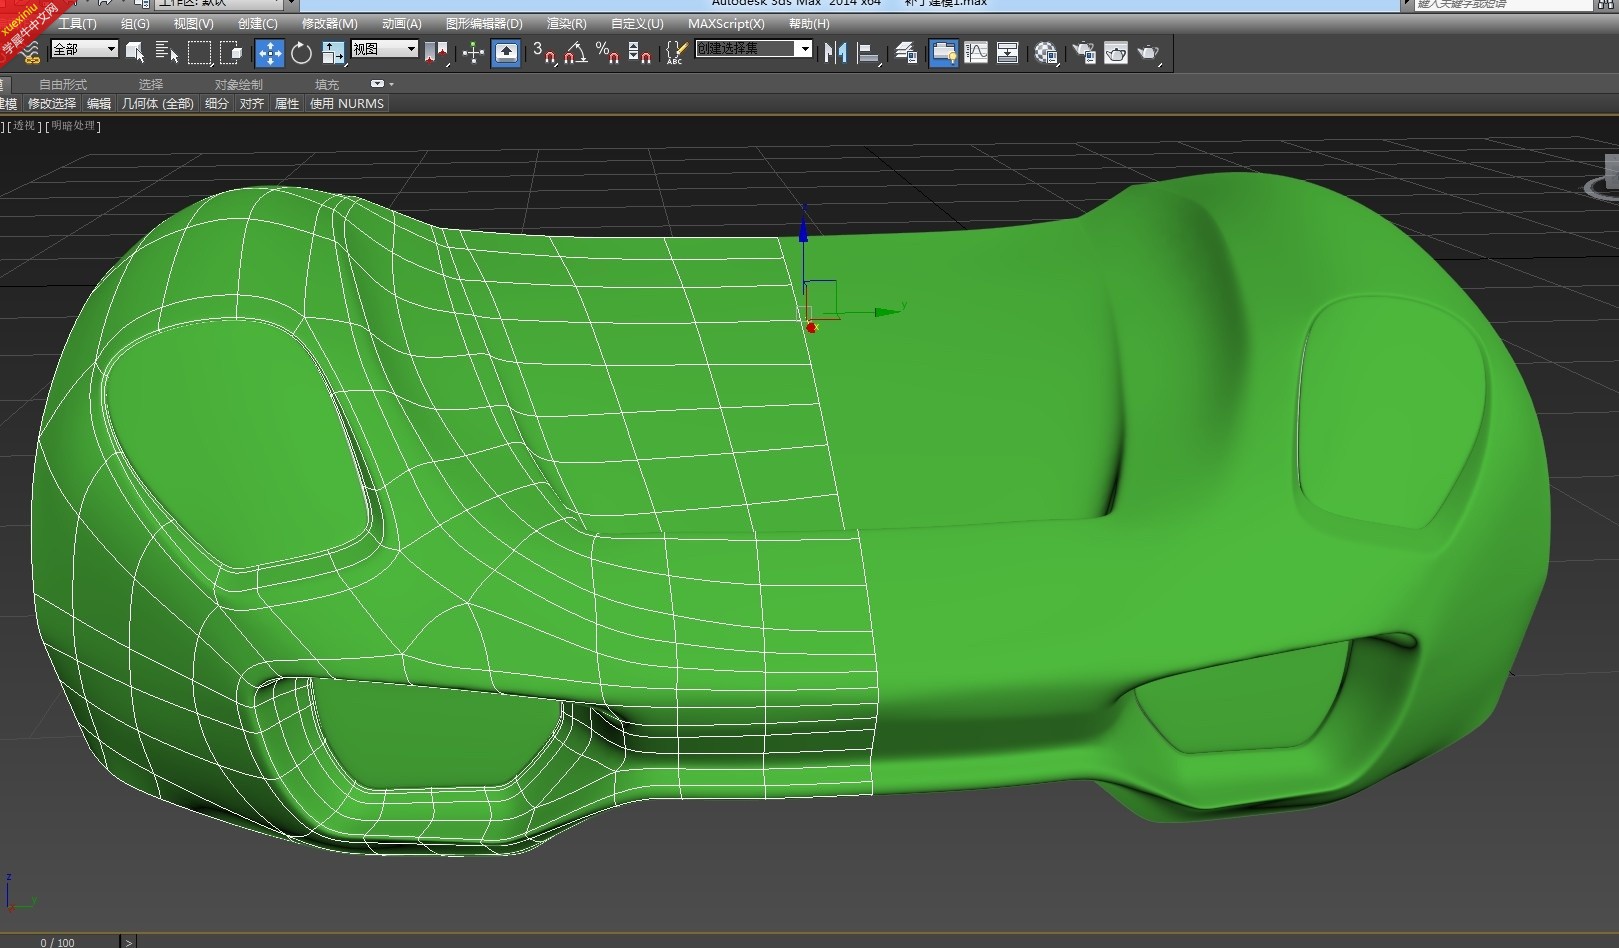Switch to the 自由形式 ribbon tab
1619x948 pixels.
[63, 84]
